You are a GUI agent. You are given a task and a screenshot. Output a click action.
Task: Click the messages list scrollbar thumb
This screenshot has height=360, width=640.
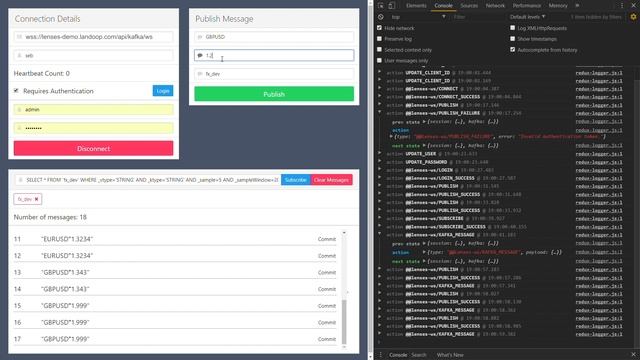[344, 322]
